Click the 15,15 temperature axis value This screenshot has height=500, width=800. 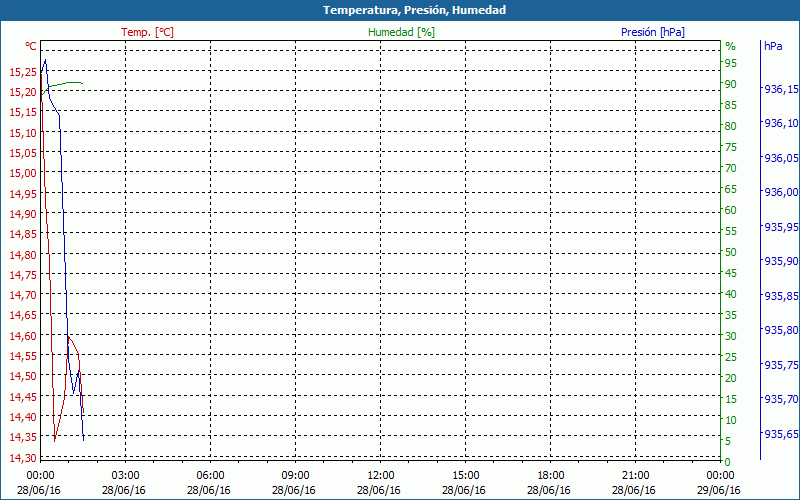(x=23, y=112)
